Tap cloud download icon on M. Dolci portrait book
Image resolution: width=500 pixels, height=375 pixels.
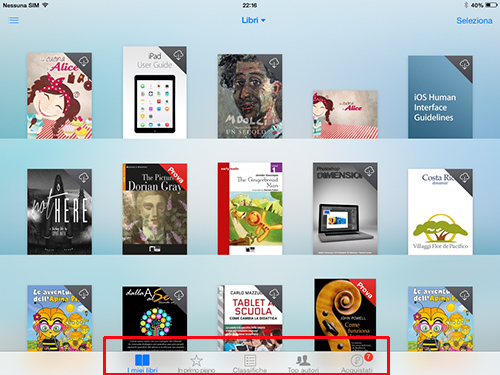point(274,62)
